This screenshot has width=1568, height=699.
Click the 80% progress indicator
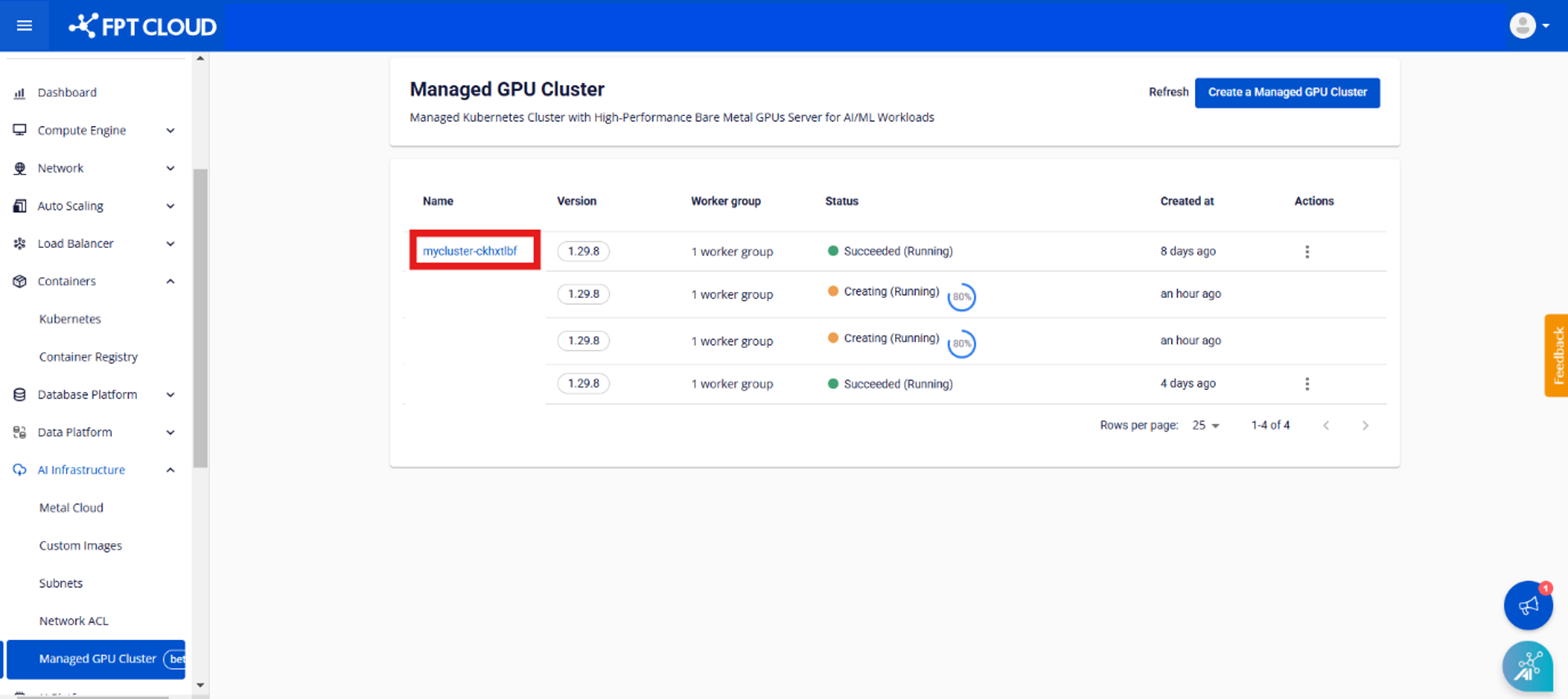coord(961,297)
